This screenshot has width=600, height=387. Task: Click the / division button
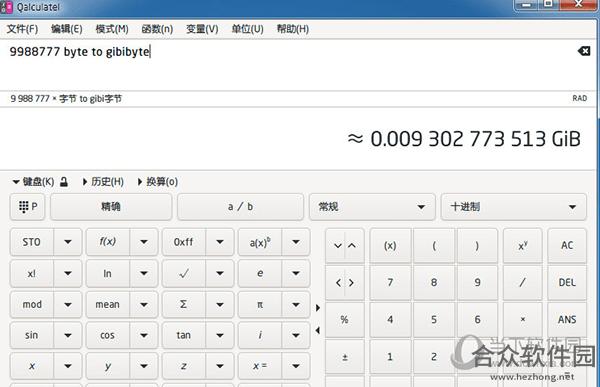point(523,283)
